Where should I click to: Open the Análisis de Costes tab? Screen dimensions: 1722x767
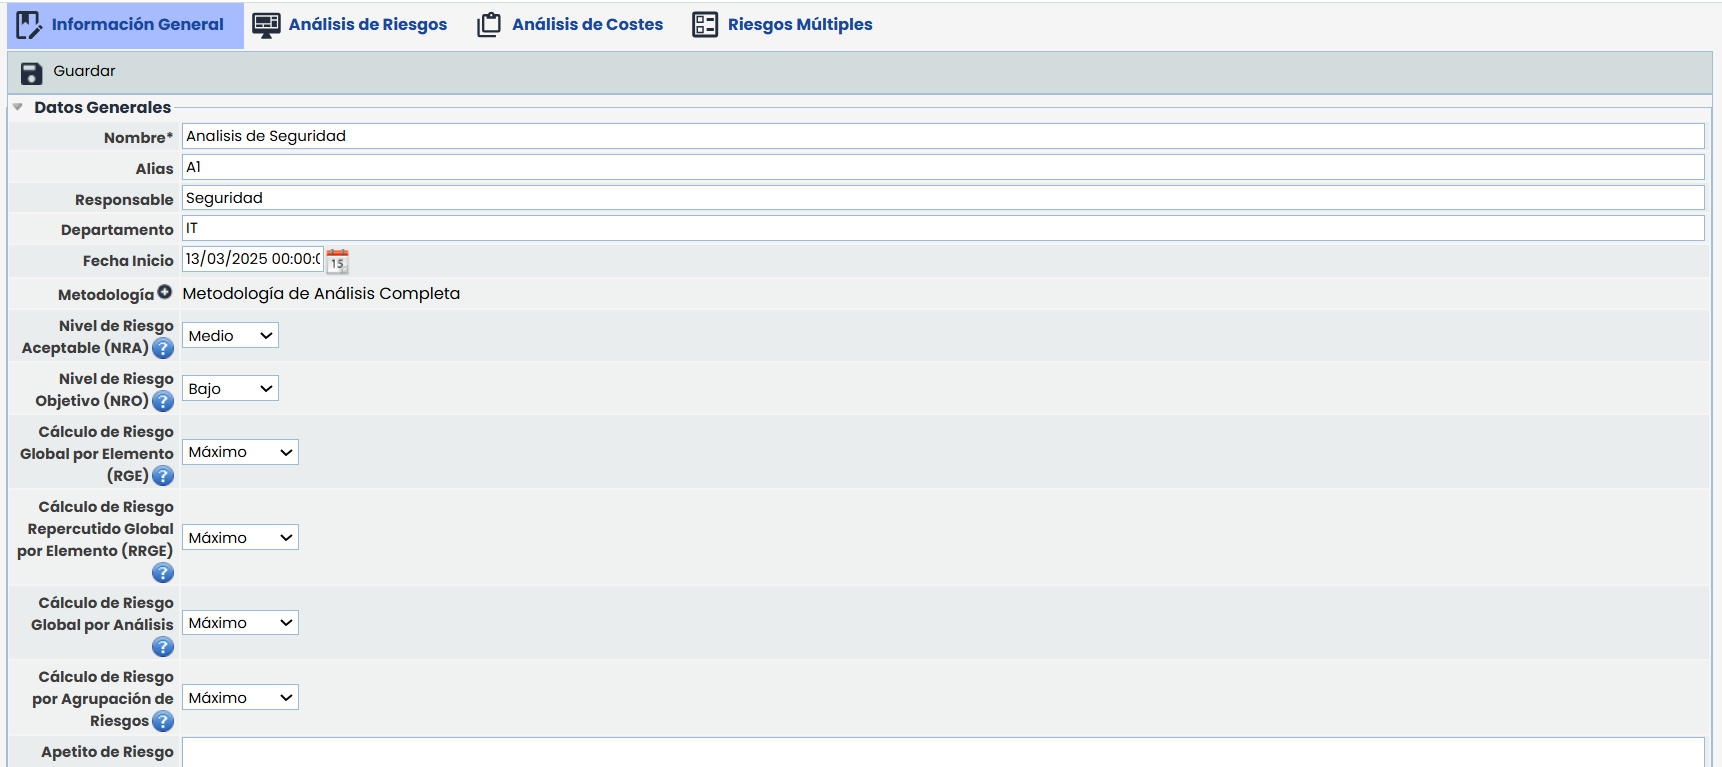pyautogui.click(x=570, y=25)
